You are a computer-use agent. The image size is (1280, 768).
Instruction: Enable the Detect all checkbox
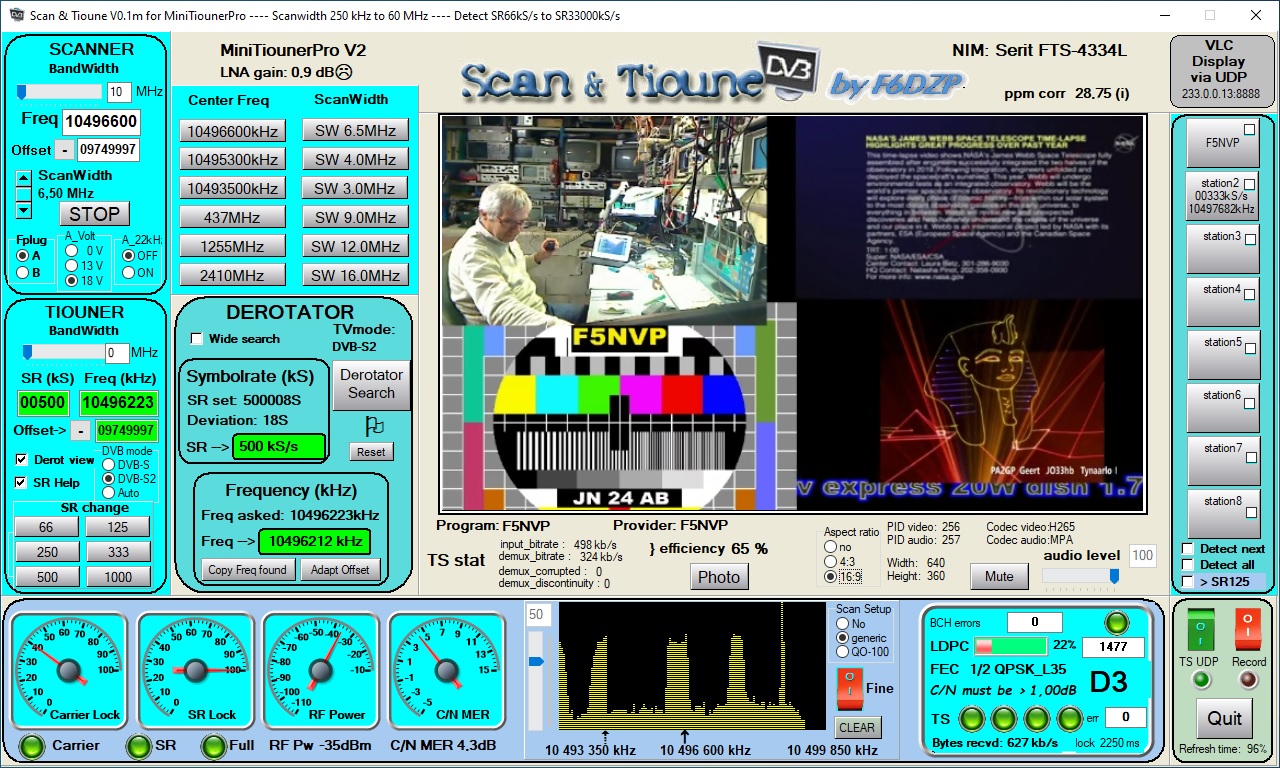(1188, 565)
